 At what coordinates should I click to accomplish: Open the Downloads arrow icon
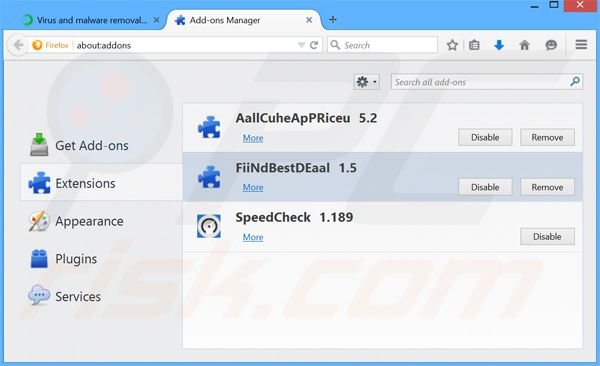pyautogui.click(x=499, y=45)
